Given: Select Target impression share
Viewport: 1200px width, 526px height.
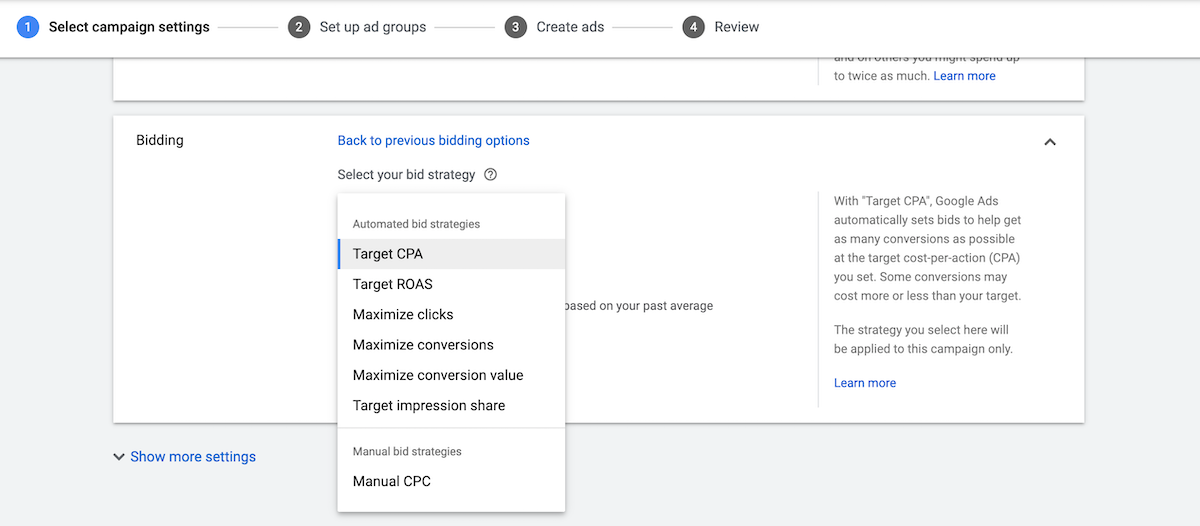Looking at the screenshot, I should (x=429, y=405).
